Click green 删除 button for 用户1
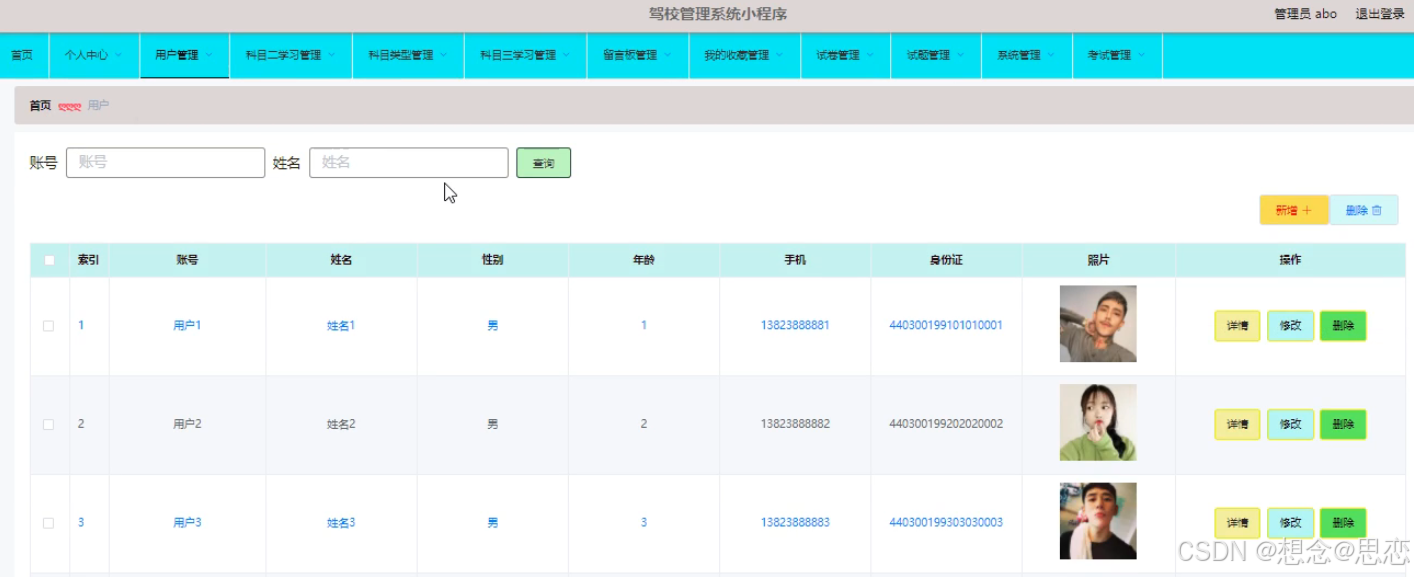 point(1343,326)
